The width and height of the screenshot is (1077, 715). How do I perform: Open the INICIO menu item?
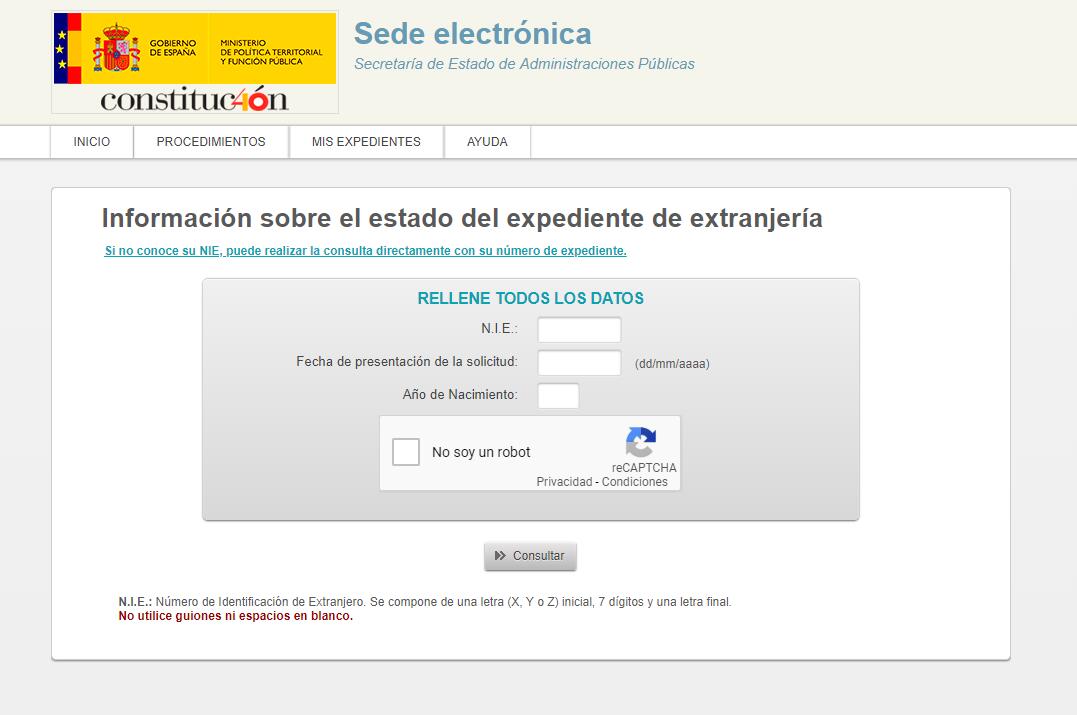coord(92,142)
